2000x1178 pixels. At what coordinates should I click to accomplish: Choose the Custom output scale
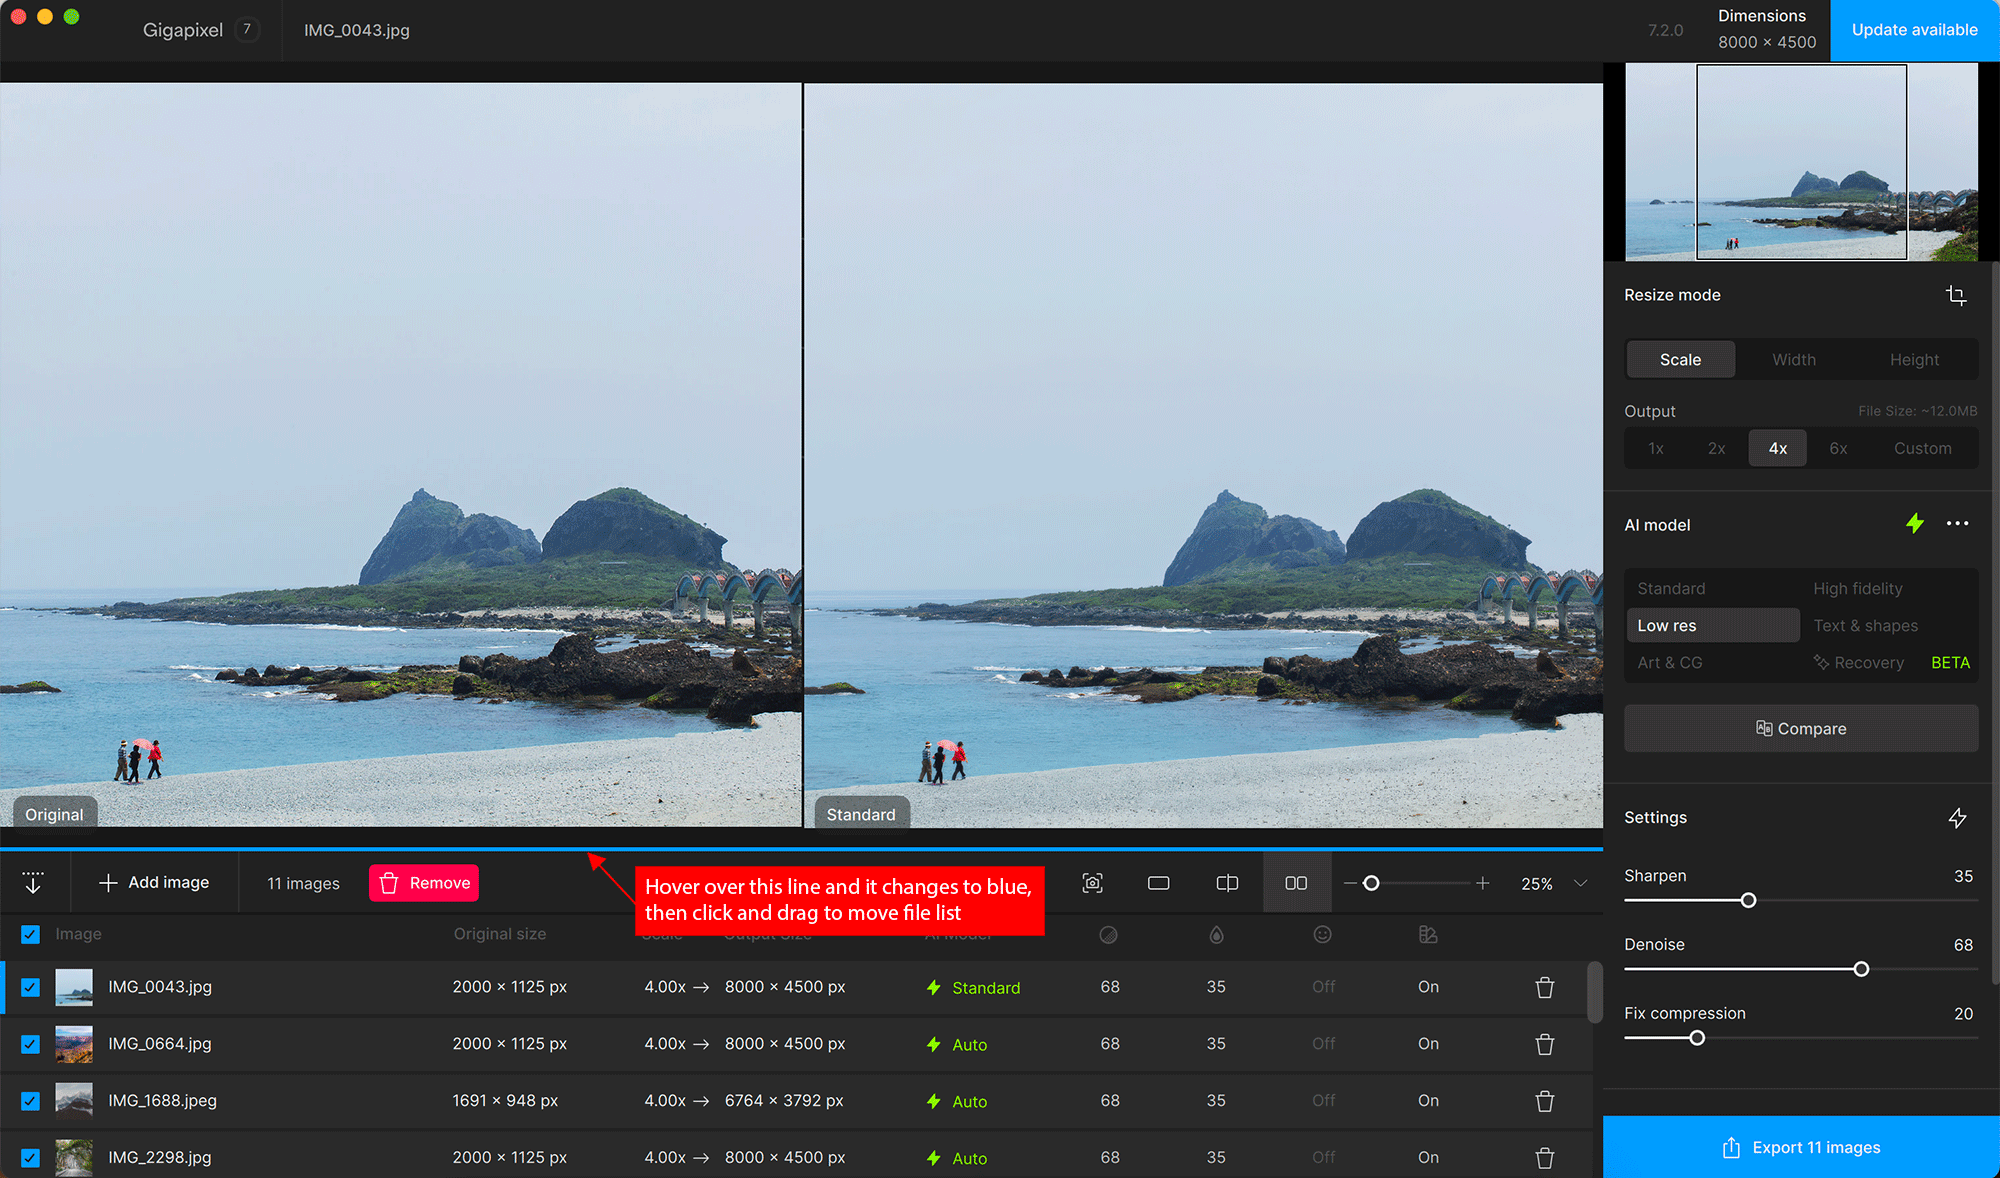pos(1922,449)
